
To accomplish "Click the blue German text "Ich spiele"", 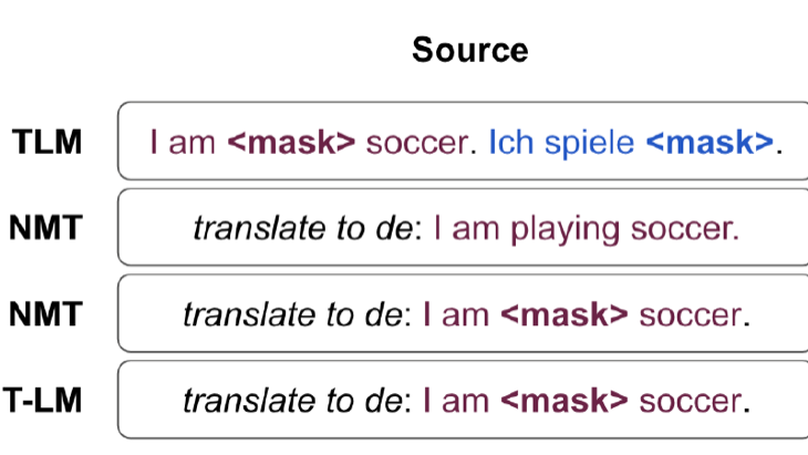I will click(x=561, y=143).
